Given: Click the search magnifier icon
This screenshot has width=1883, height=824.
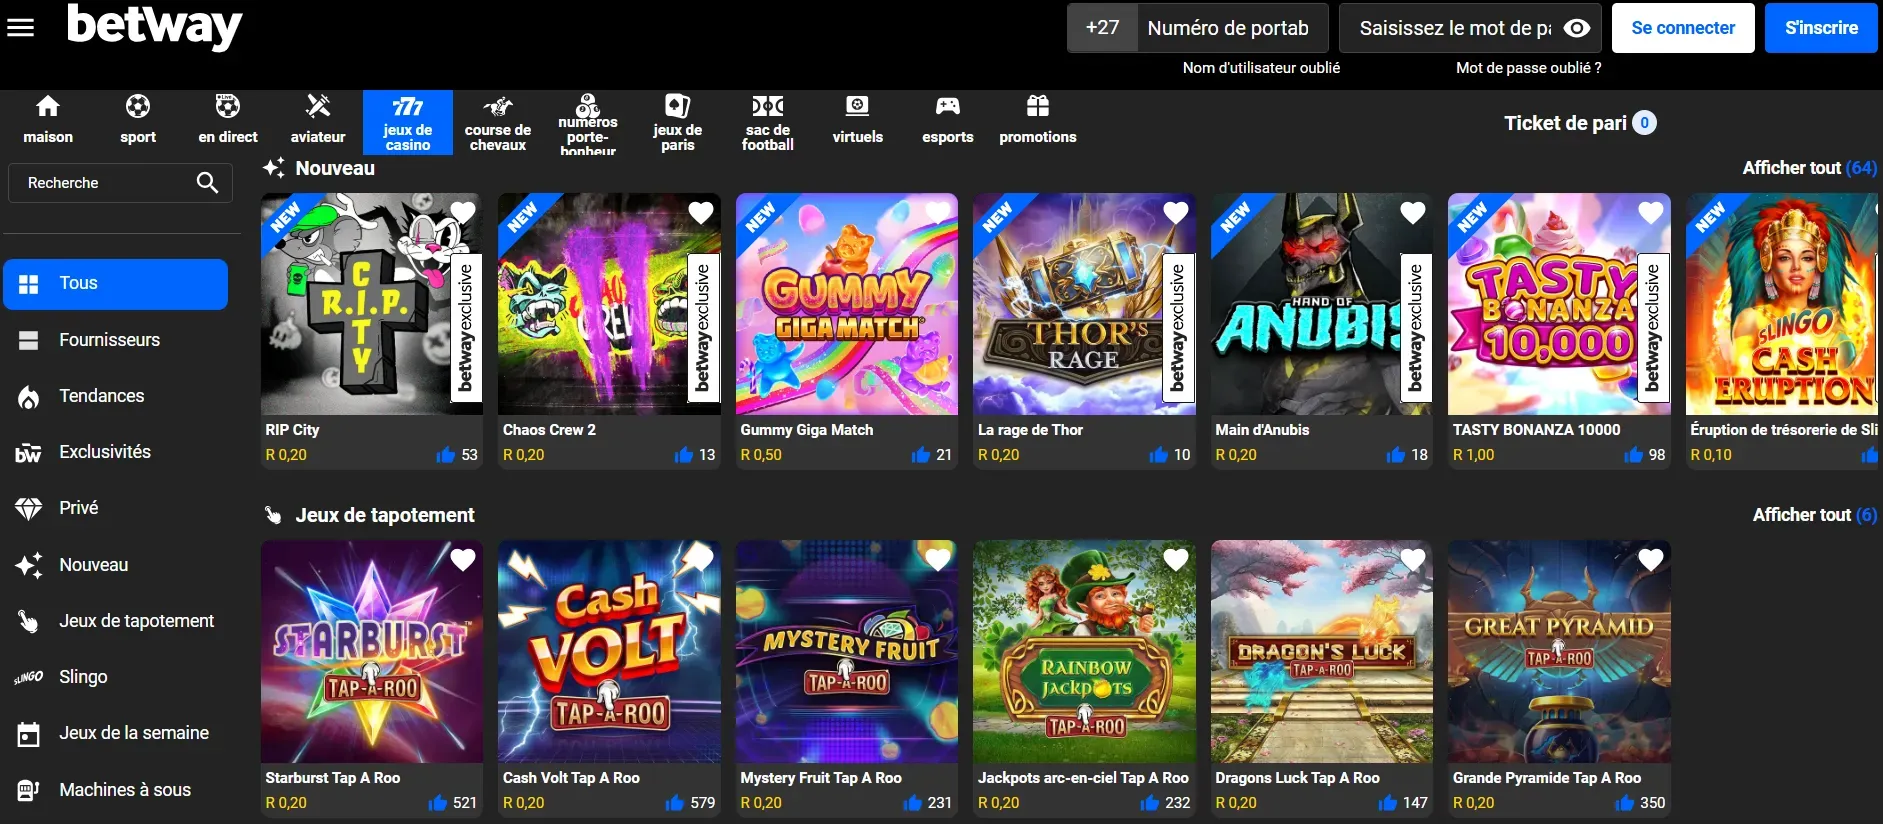Looking at the screenshot, I should point(207,182).
